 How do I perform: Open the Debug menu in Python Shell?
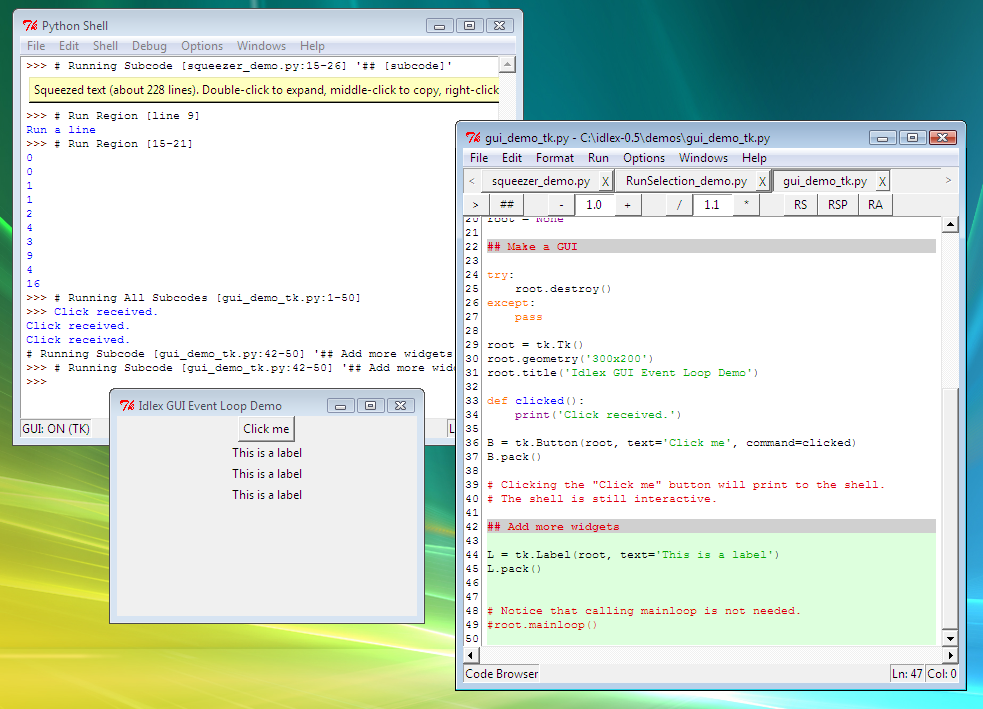tap(150, 46)
